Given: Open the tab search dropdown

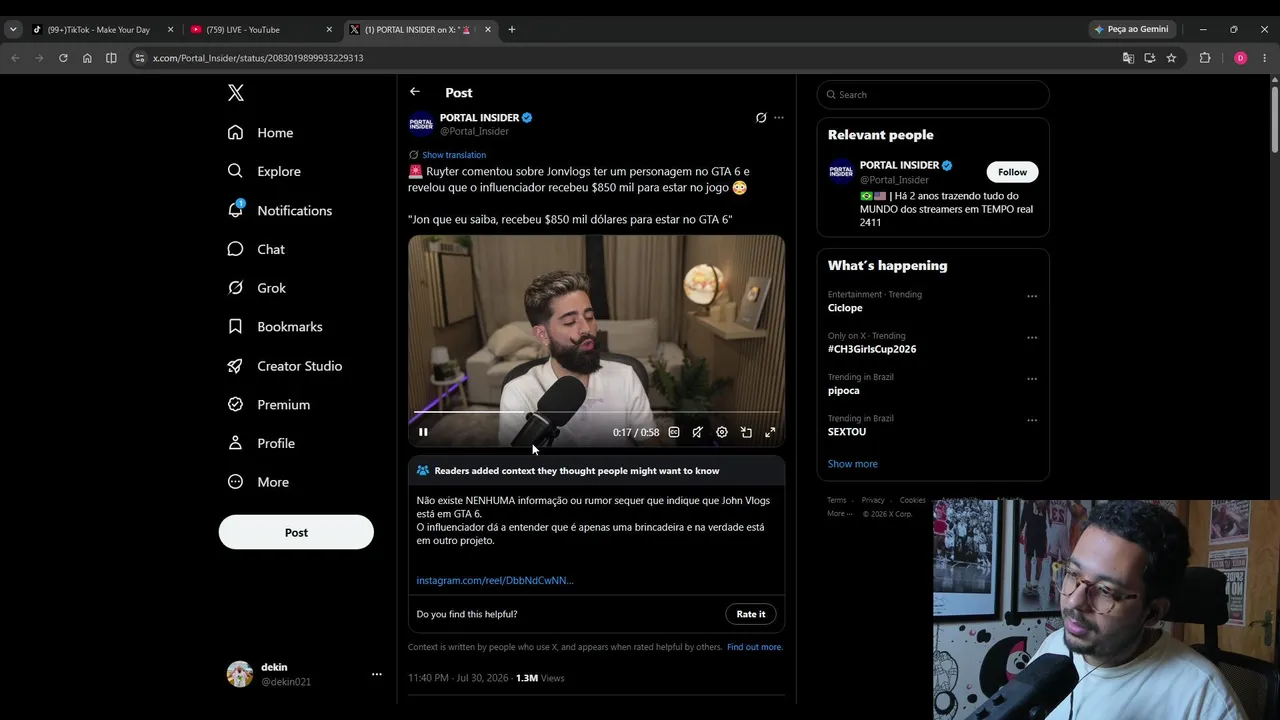Looking at the screenshot, I should point(13,30).
